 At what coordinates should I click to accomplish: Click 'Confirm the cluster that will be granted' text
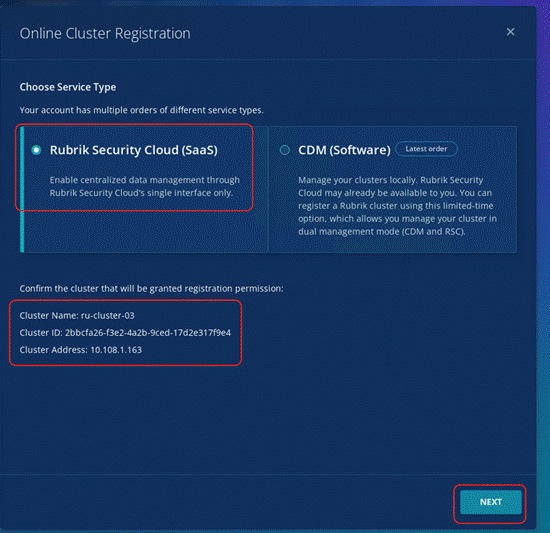point(151,288)
